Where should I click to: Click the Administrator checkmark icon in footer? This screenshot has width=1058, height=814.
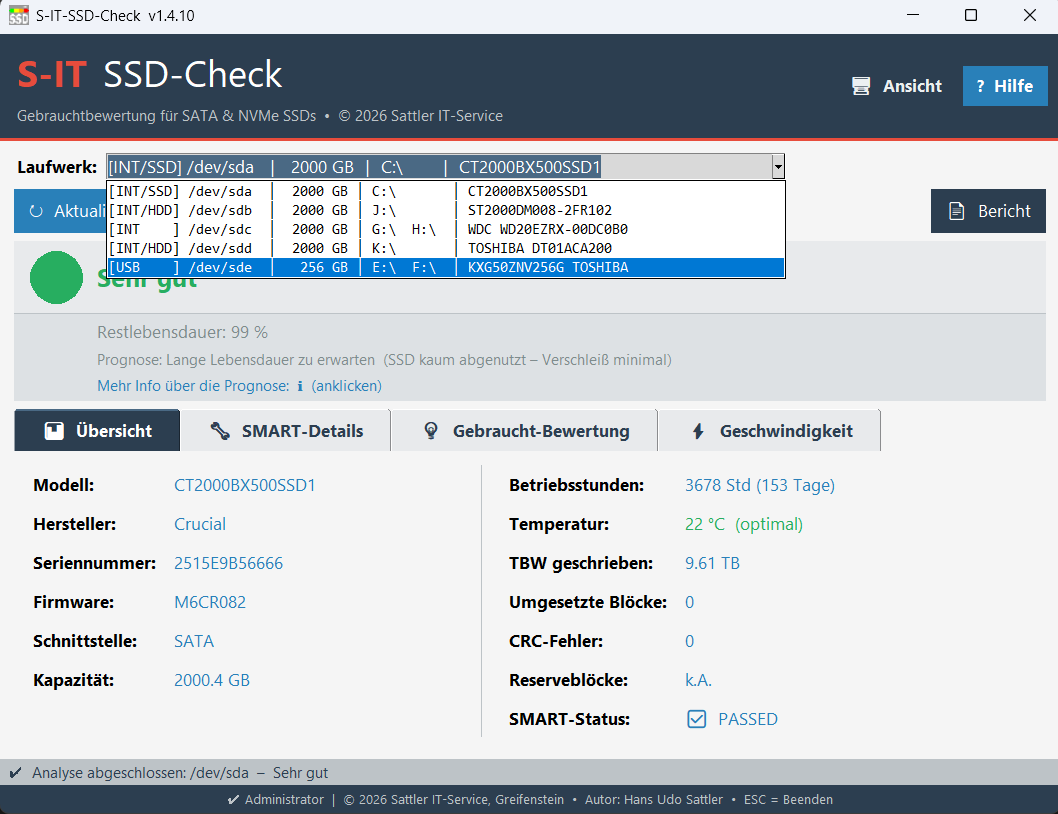(233, 800)
